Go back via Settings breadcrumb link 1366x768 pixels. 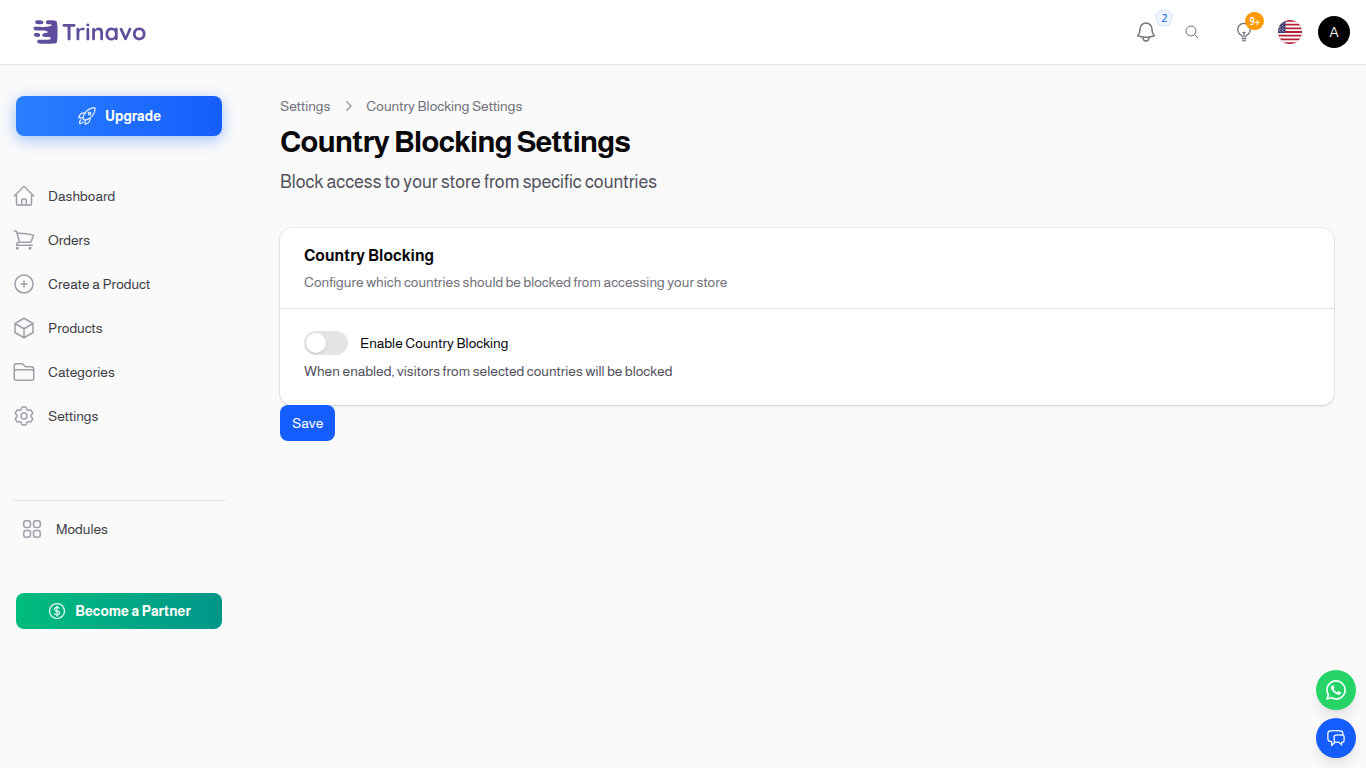click(x=305, y=106)
